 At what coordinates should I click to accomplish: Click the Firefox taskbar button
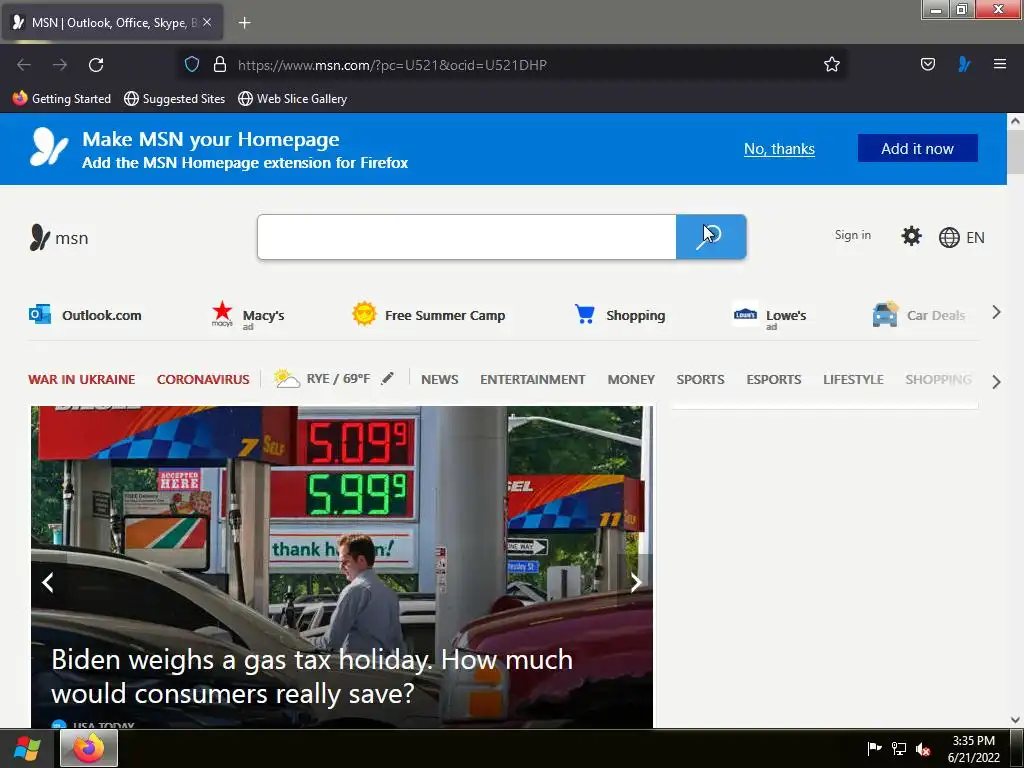(x=89, y=748)
